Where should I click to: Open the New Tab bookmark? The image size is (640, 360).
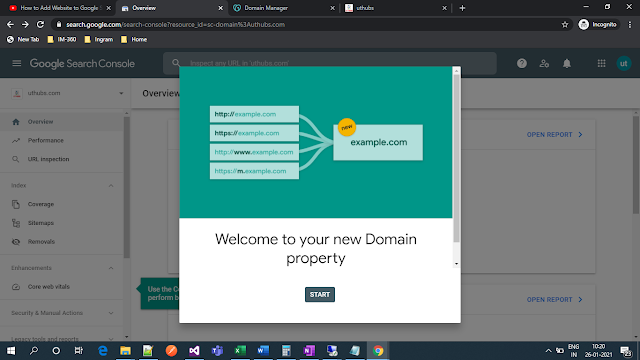point(23,40)
